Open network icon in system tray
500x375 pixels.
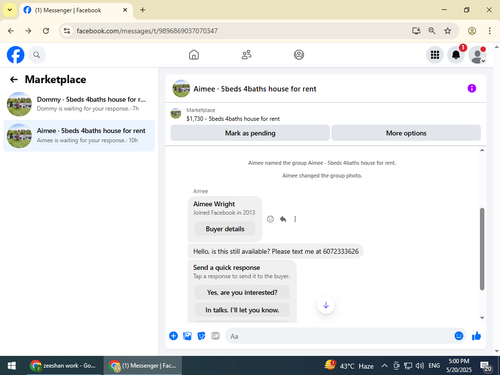tap(408, 366)
